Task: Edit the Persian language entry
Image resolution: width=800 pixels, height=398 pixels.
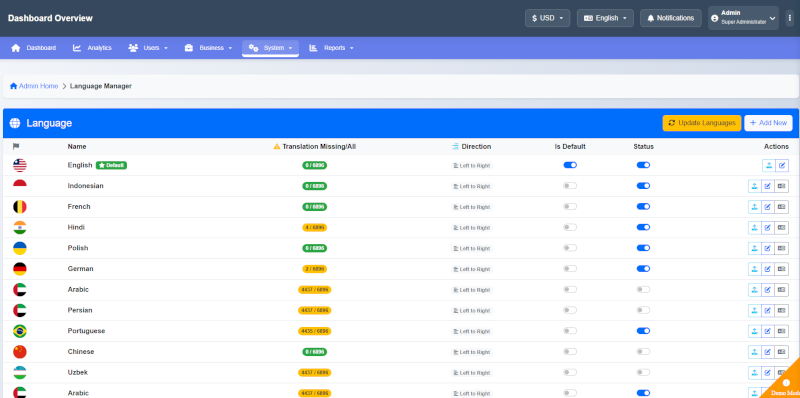Action: point(768,310)
